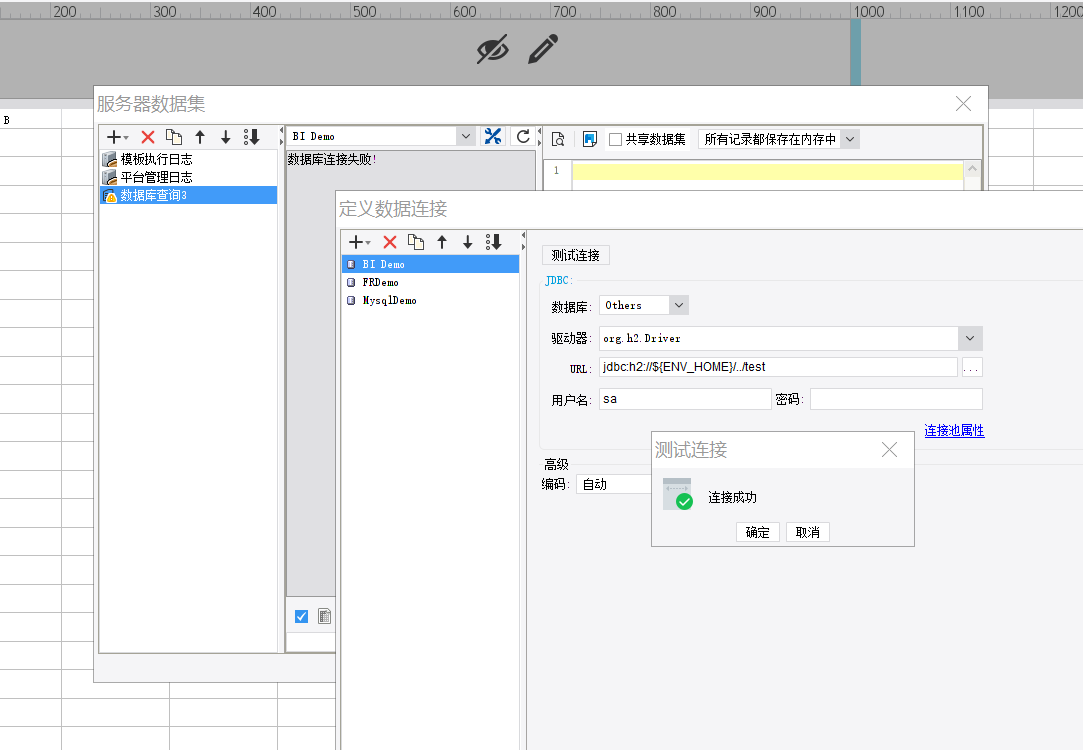
Task: Copy the selected server dataset
Action: [x=173, y=137]
